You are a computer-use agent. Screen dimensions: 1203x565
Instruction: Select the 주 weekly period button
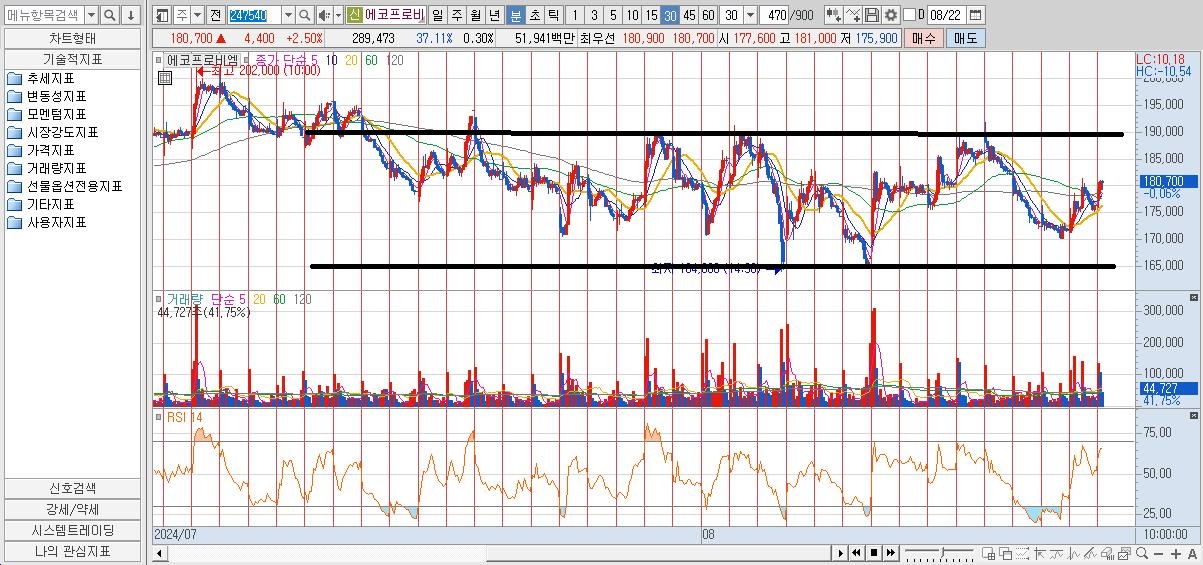(457, 15)
